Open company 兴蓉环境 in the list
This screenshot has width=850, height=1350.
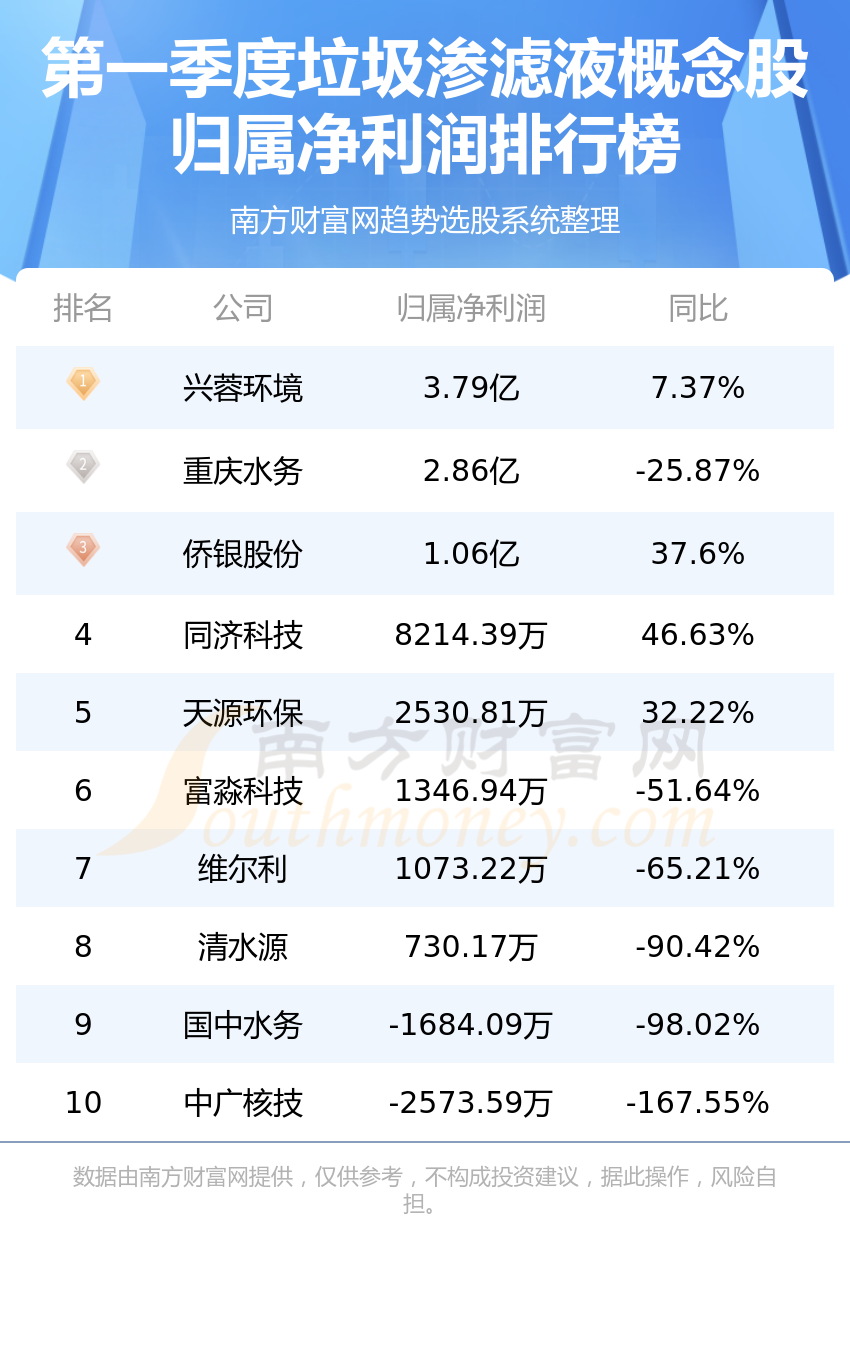243,387
